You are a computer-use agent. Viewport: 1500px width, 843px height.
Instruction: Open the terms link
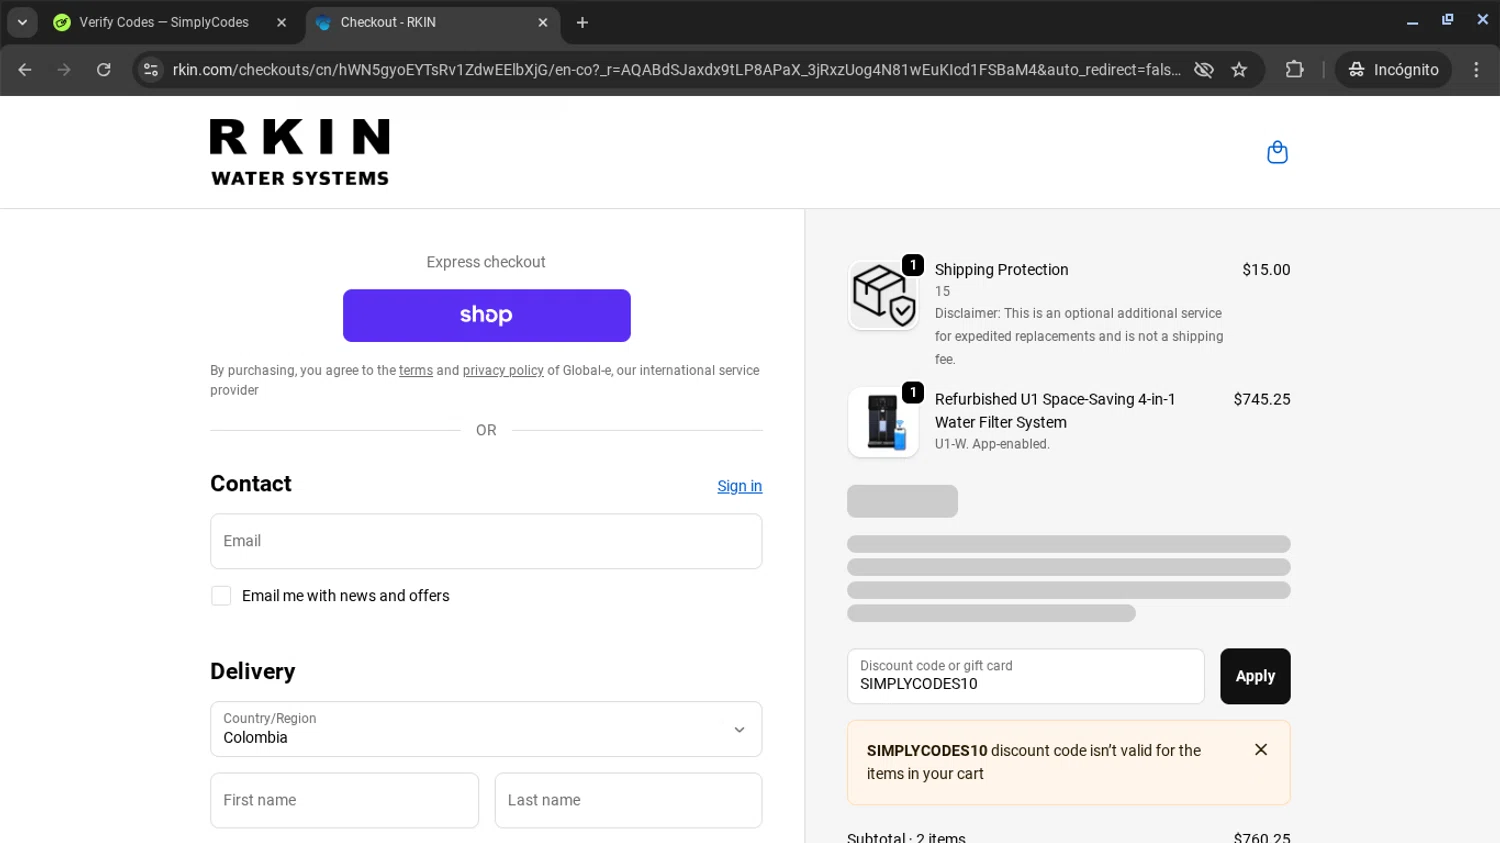click(x=416, y=370)
